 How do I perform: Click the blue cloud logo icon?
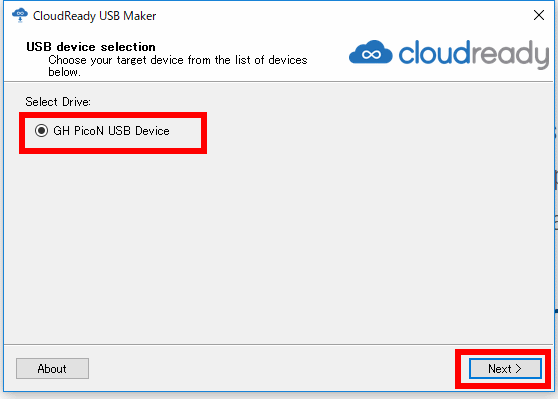coord(371,52)
